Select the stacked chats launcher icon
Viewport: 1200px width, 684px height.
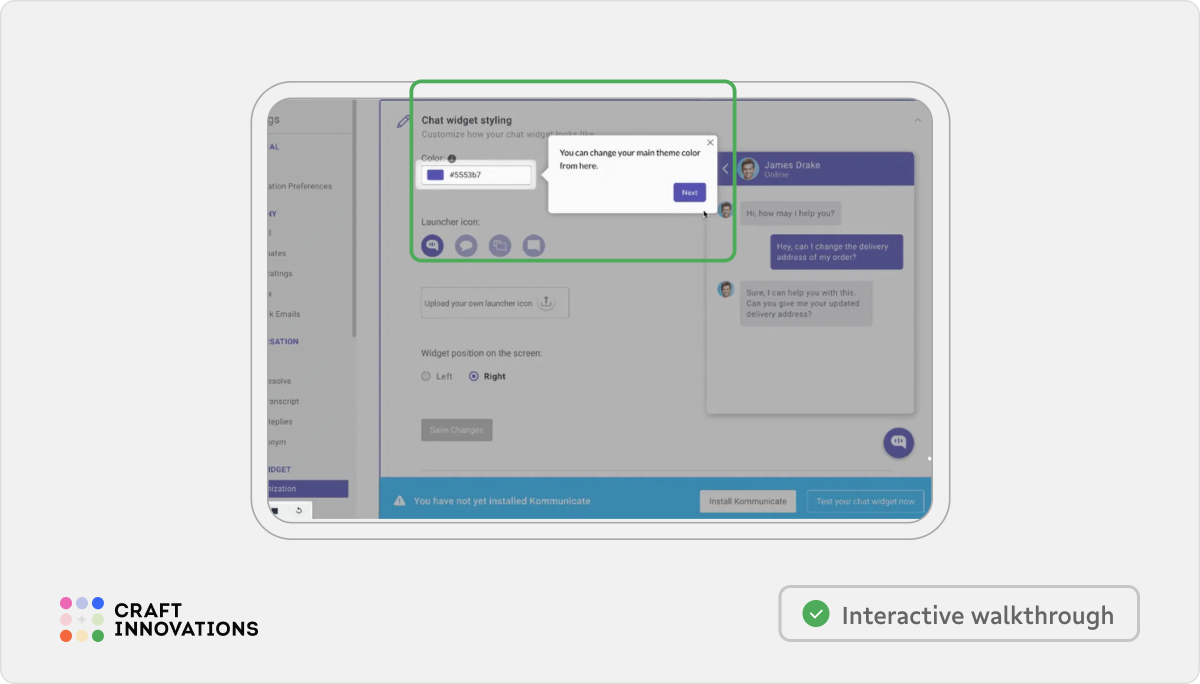click(x=500, y=245)
